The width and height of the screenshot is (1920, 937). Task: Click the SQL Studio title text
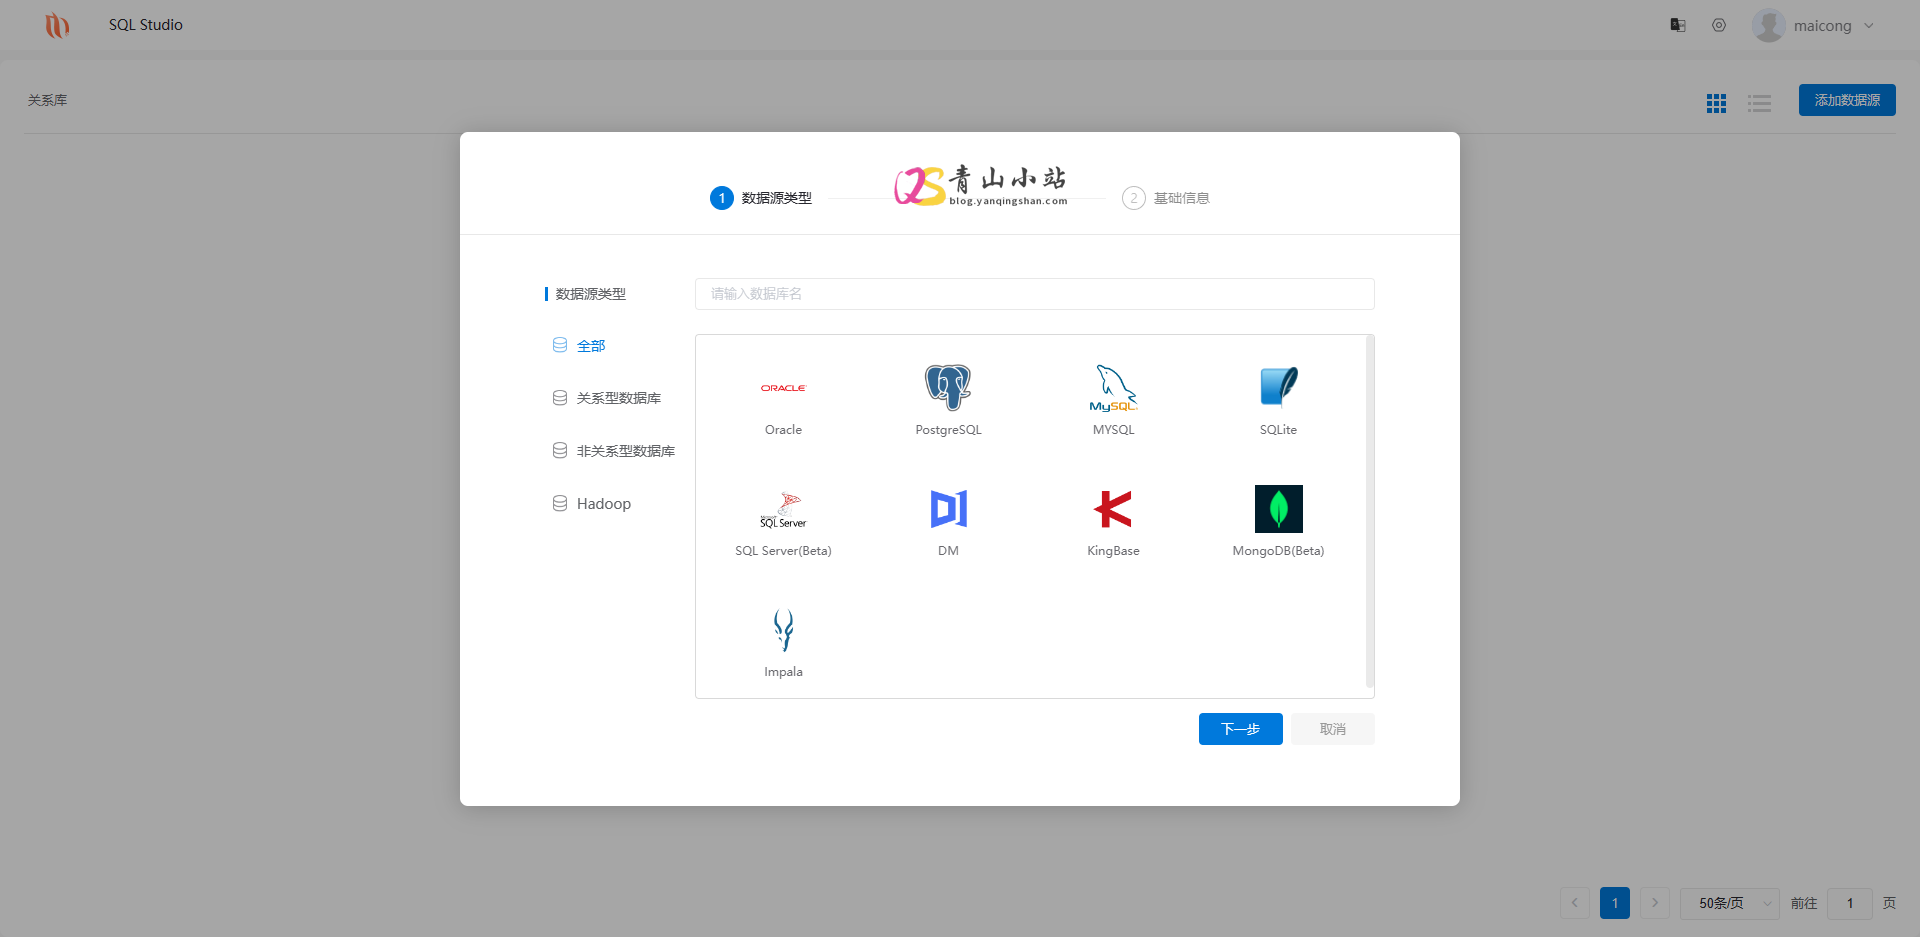pyautogui.click(x=146, y=25)
